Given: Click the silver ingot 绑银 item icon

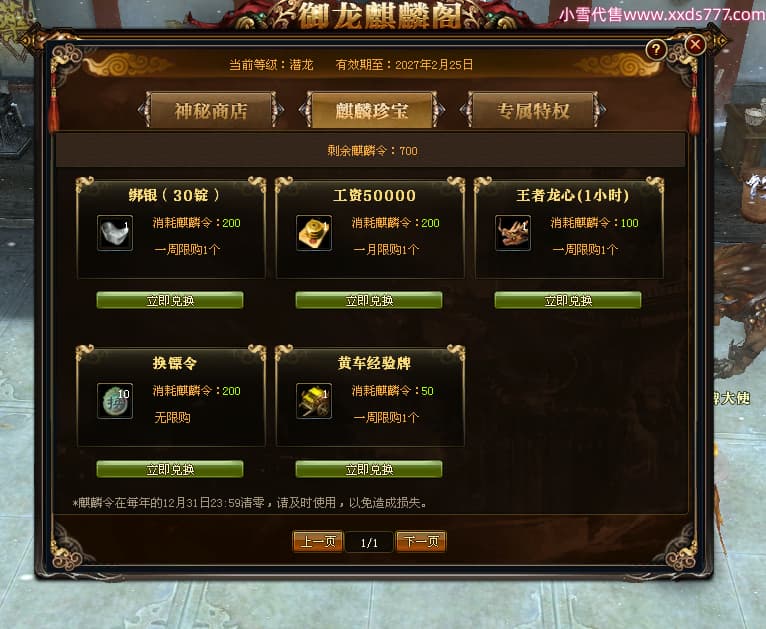Looking at the screenshot, I should (115, 233).
